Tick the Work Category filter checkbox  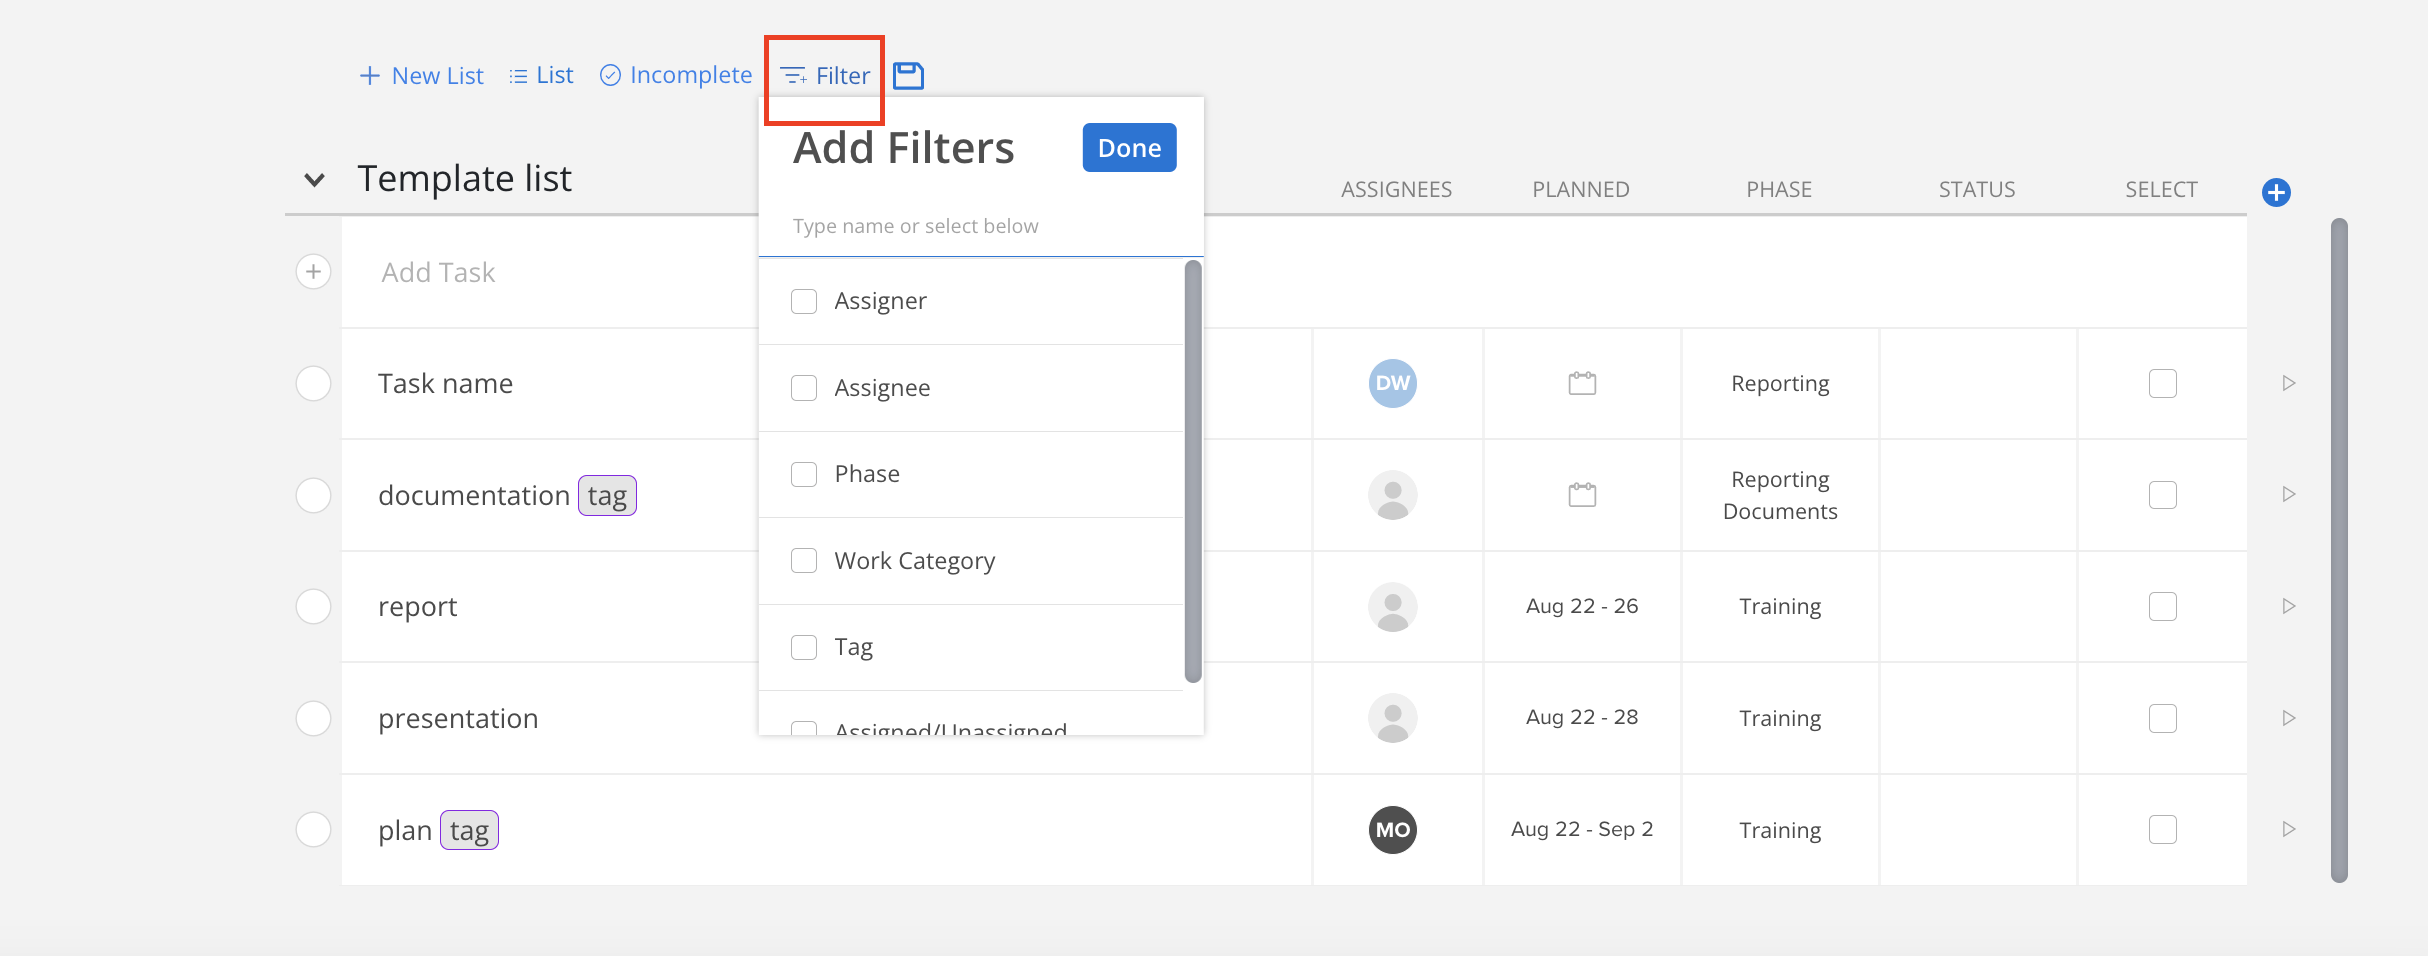click(804, 561)
